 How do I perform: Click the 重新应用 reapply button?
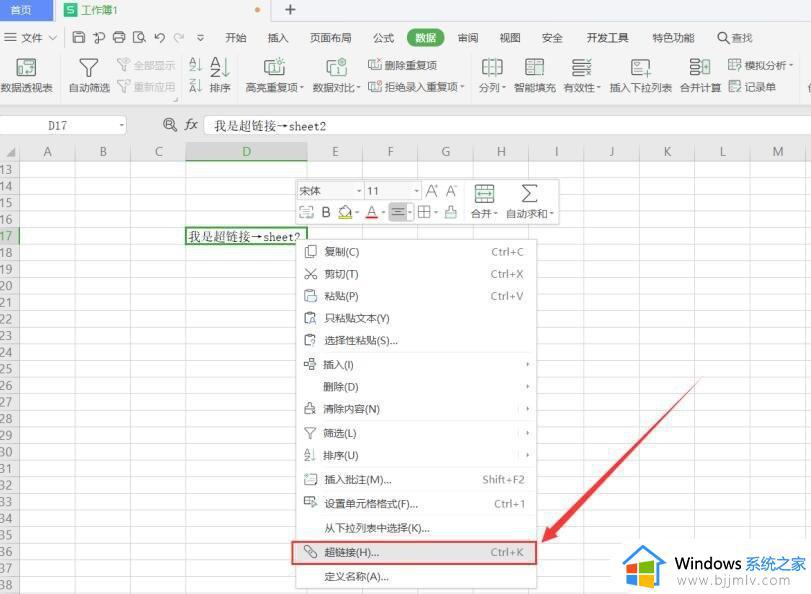(x=146, y=86)
